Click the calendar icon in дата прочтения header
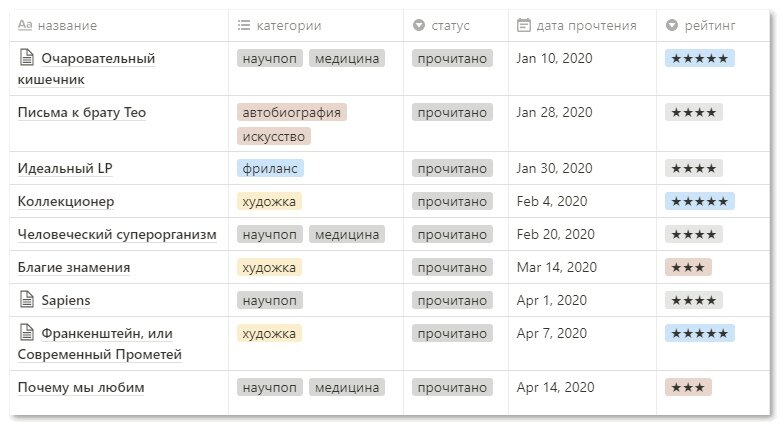781x426 pixels. tap(523, 25)
